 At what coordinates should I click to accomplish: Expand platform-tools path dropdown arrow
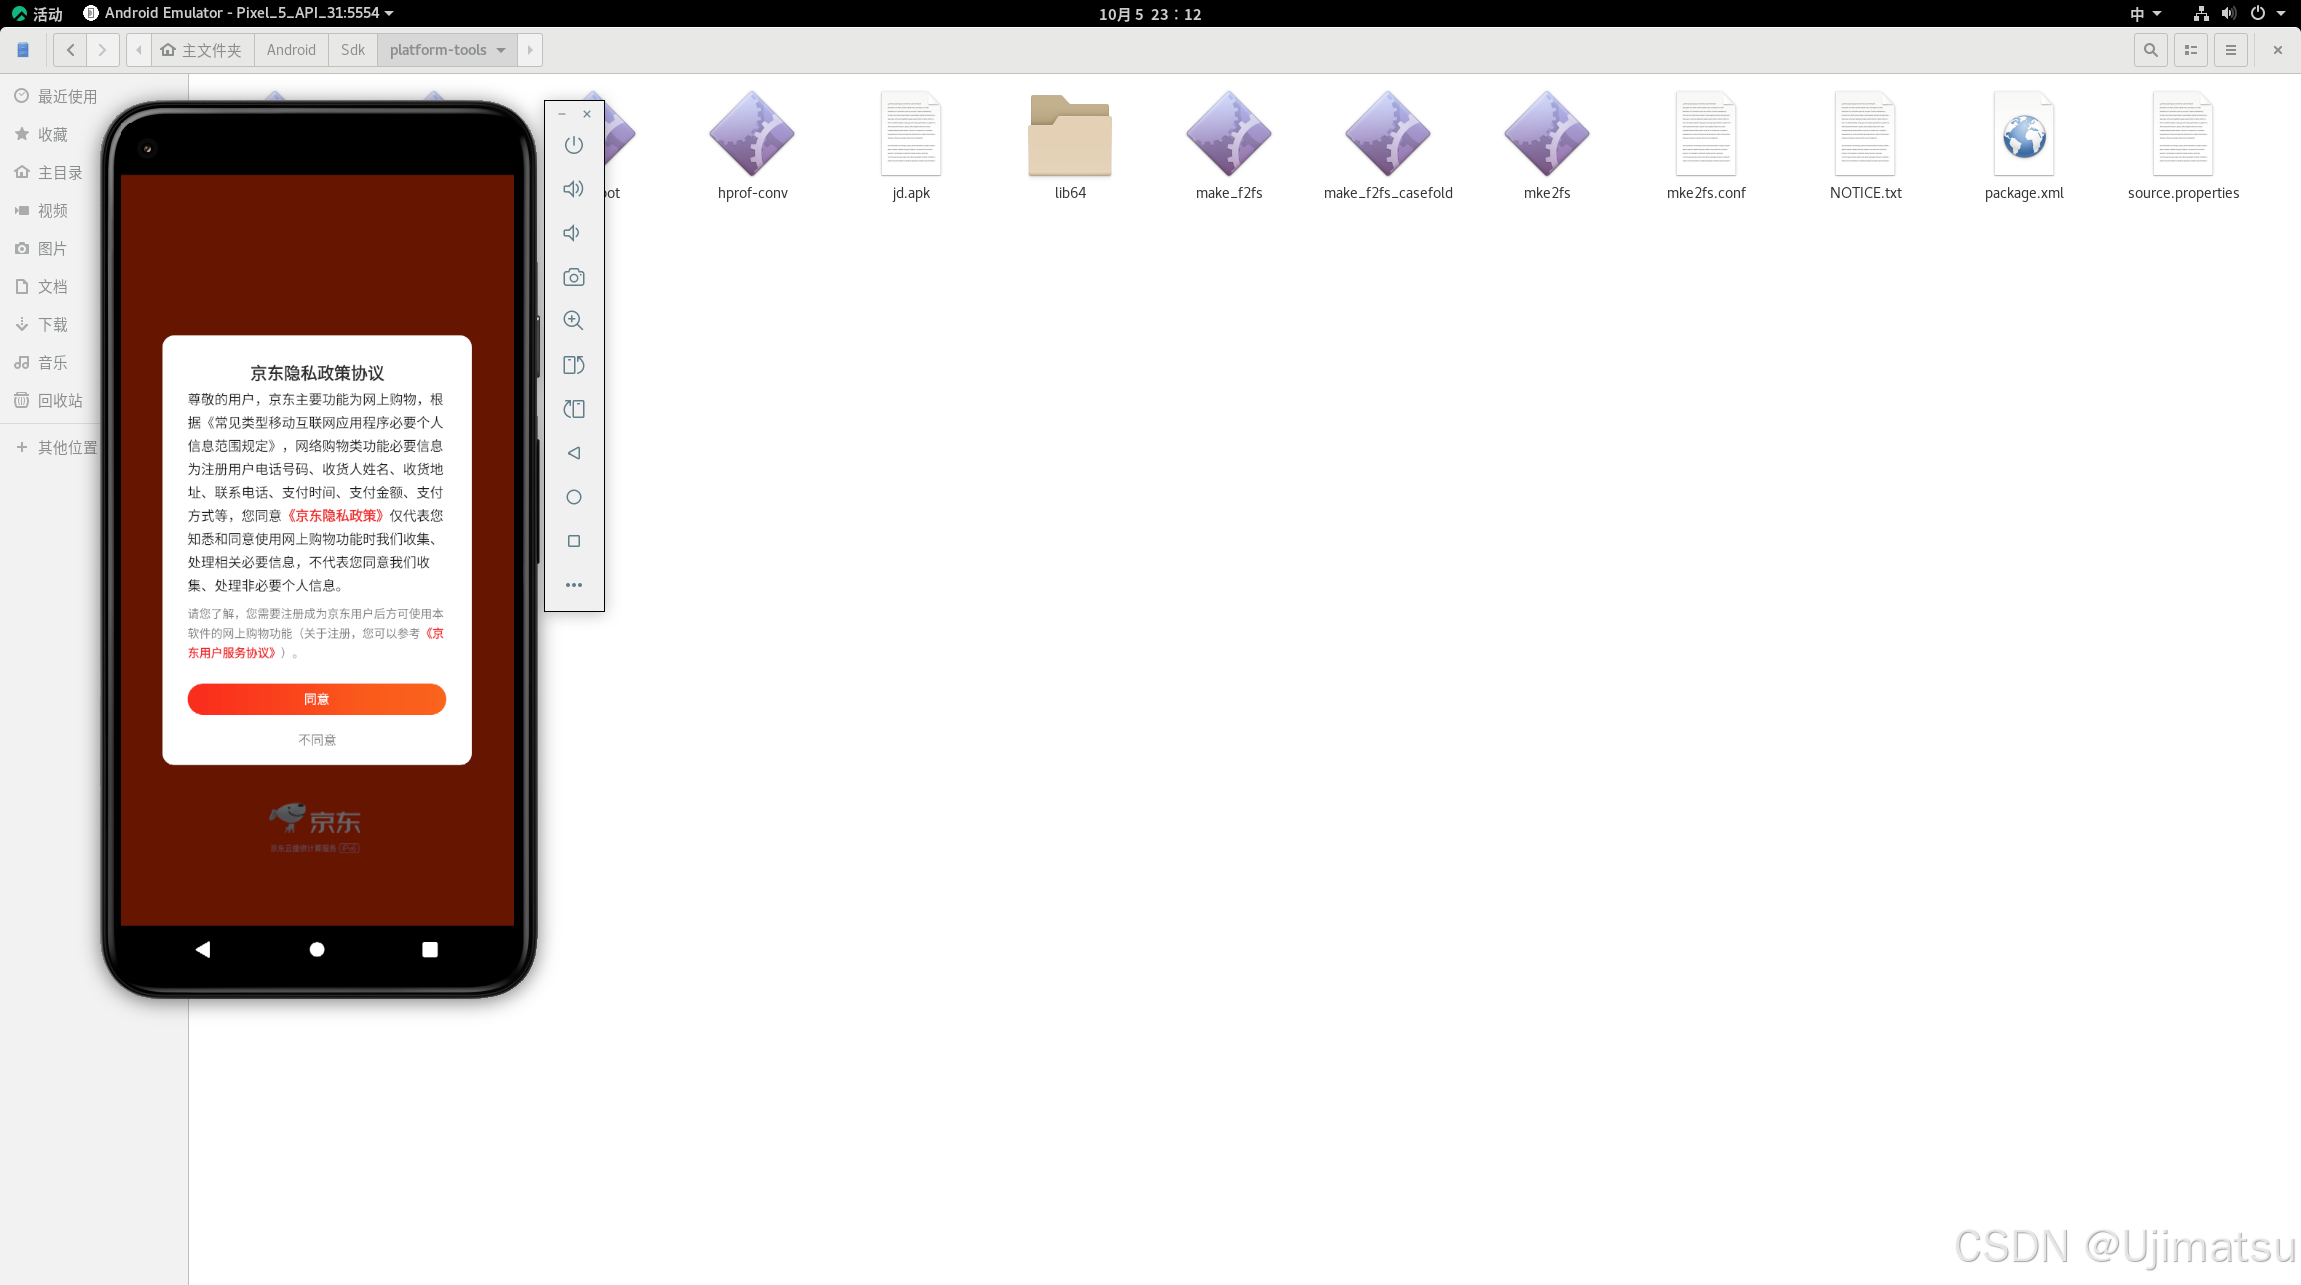point(501,50)
